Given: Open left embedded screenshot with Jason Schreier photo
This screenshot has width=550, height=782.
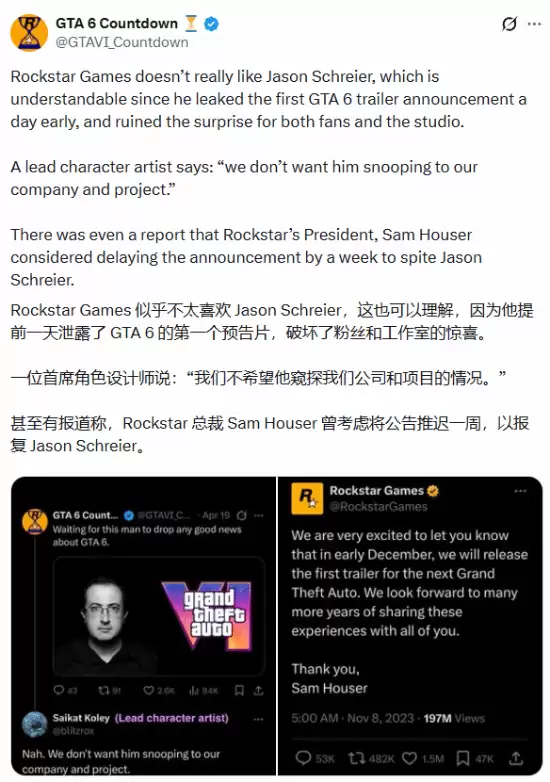Looking at the screenshot, I should click(144, 626).
